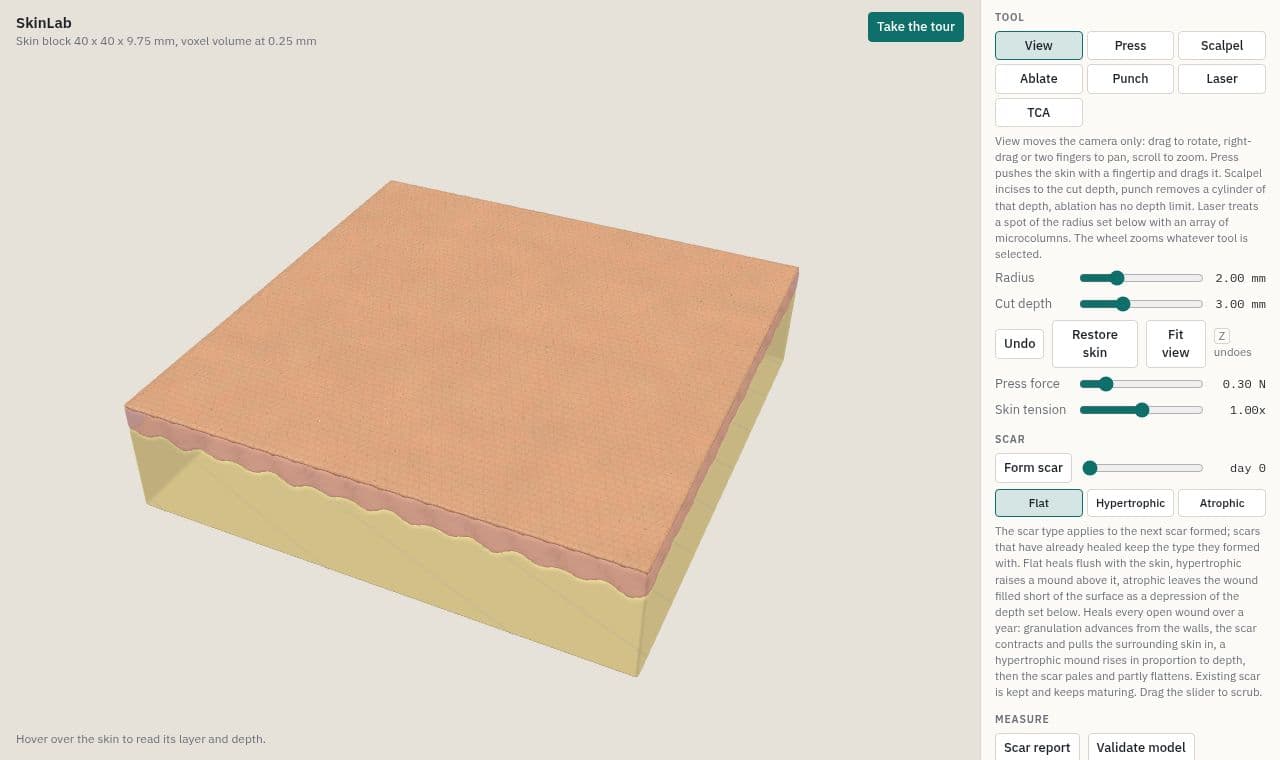Pick the Punch tool
Screen dimensions: 1280x760
(1130, 78)
